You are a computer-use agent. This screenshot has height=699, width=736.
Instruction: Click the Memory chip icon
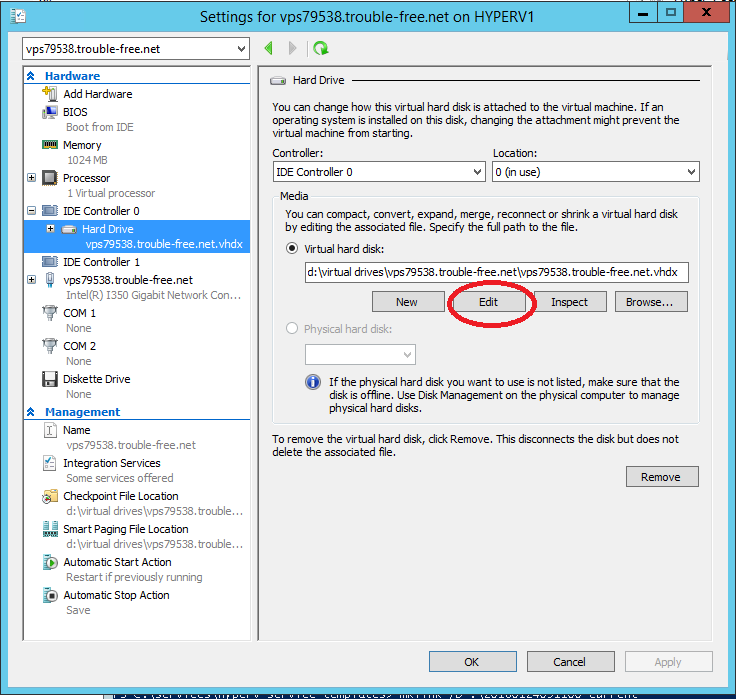pyautogui.click(x=50, y=145)
